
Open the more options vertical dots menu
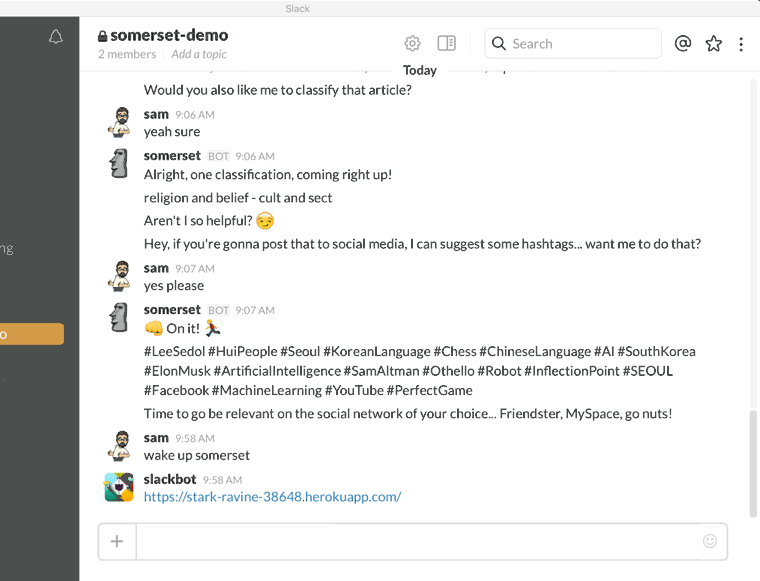[x=741, y=44]
